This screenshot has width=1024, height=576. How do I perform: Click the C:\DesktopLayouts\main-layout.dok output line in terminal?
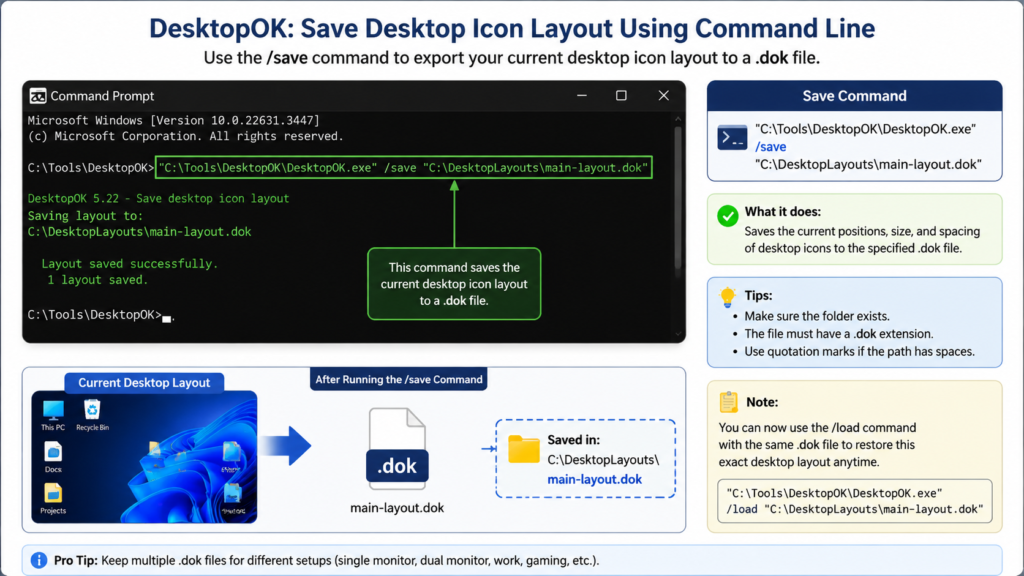[x=139, y=232]
